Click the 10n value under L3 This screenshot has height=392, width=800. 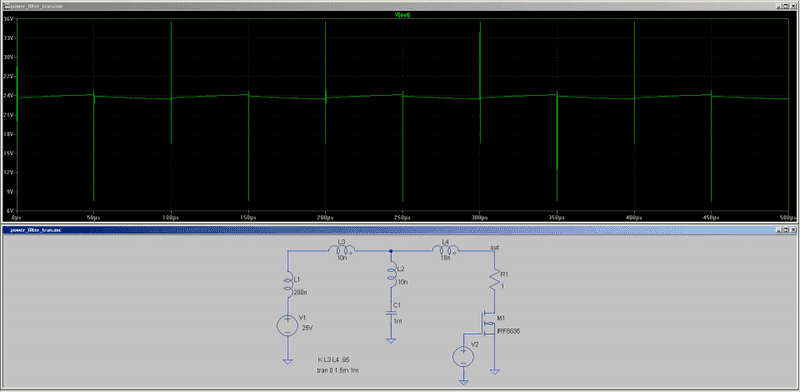(x=342, y=258)
